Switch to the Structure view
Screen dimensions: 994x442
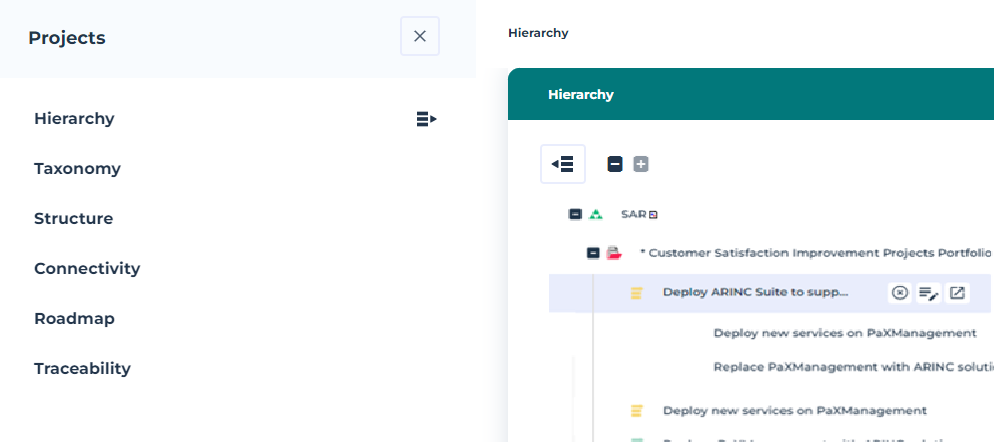click(x=73, y=219)
